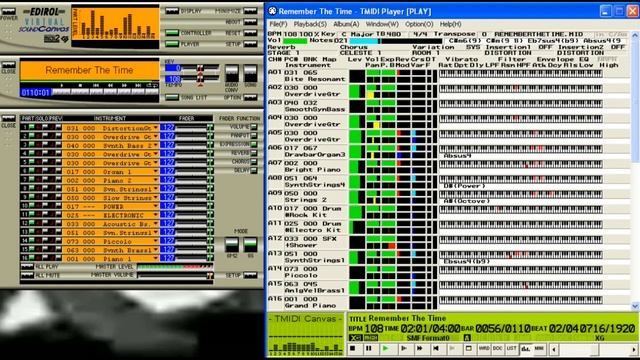Click return-to-start icon in Edirol player
The width and height of the screenshot is (640, 360).
(96, 85)
